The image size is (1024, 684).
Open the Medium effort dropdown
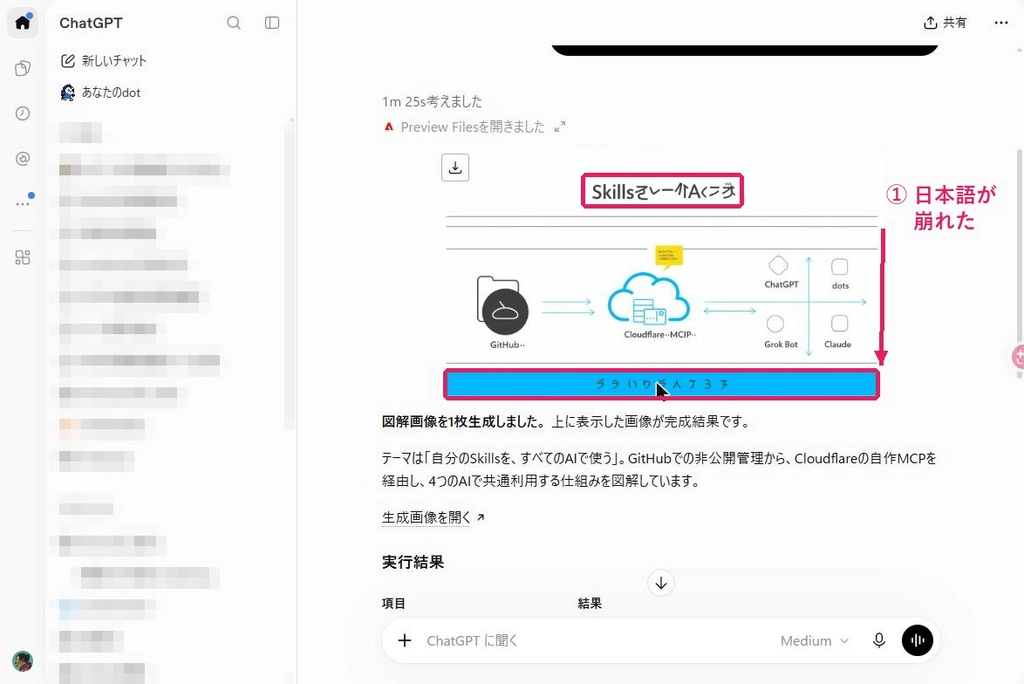(x=814, y=641)
